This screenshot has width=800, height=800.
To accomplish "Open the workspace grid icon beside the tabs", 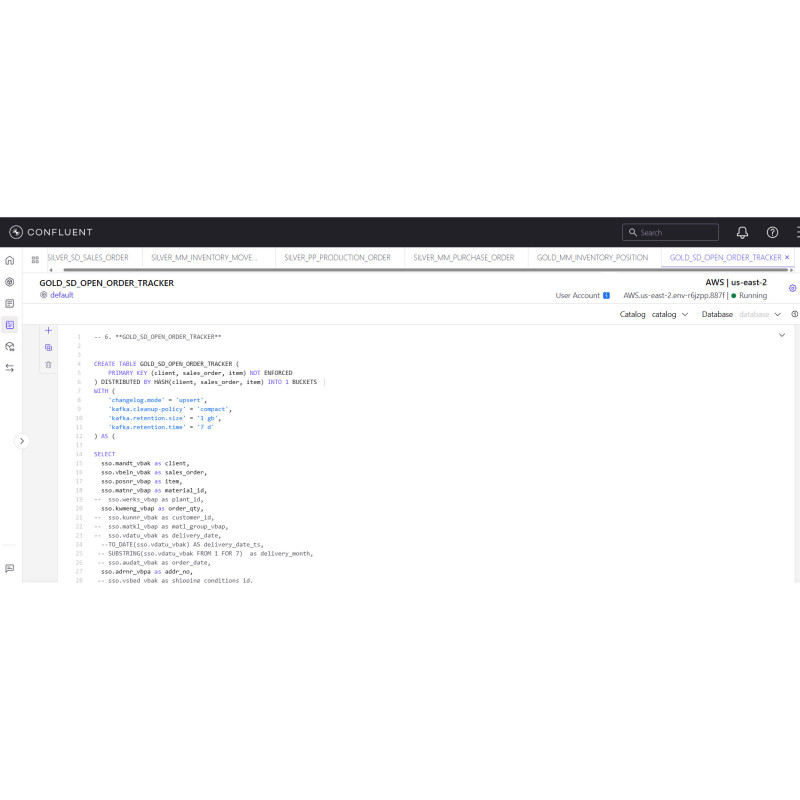I will tap(35, 258).
